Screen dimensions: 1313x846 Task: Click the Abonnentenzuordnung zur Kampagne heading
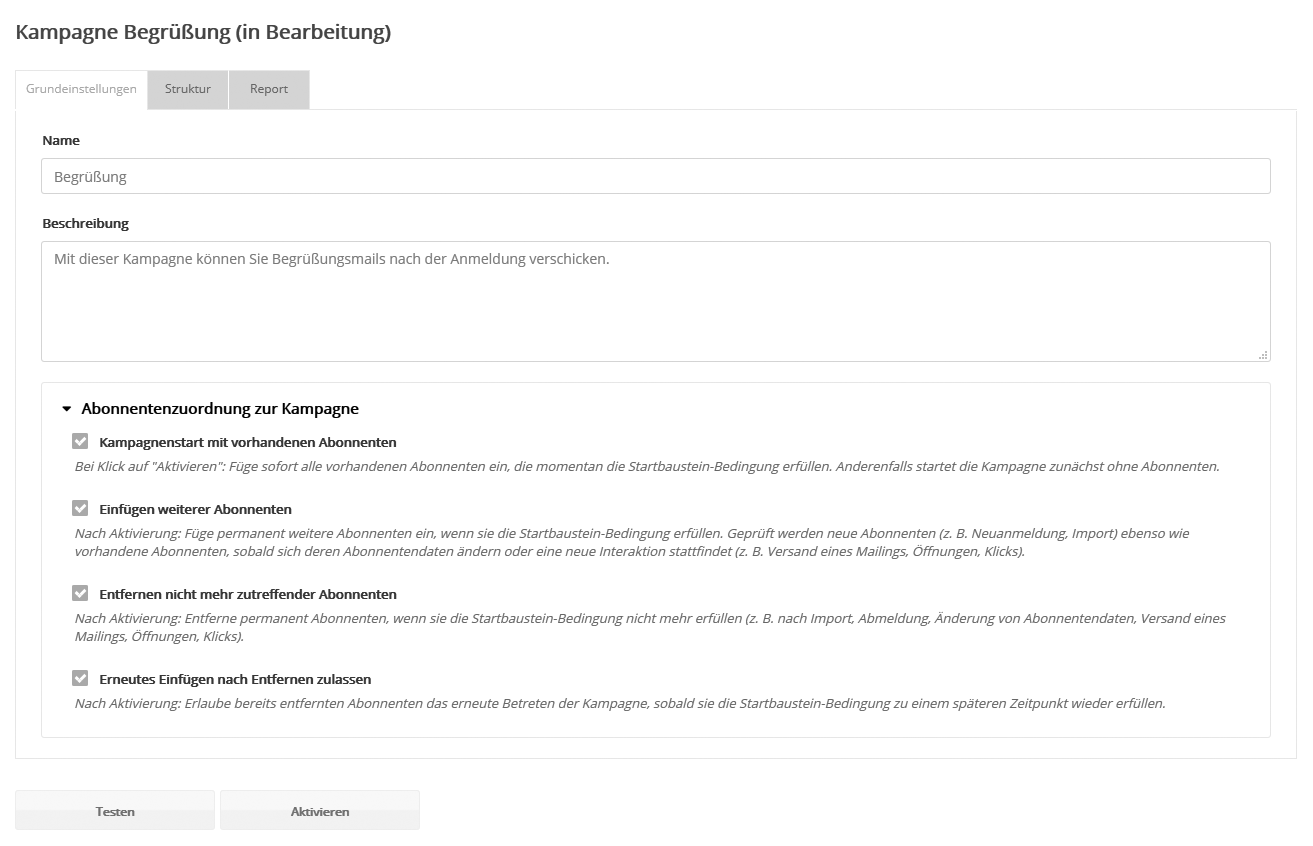tap(220, 409)
